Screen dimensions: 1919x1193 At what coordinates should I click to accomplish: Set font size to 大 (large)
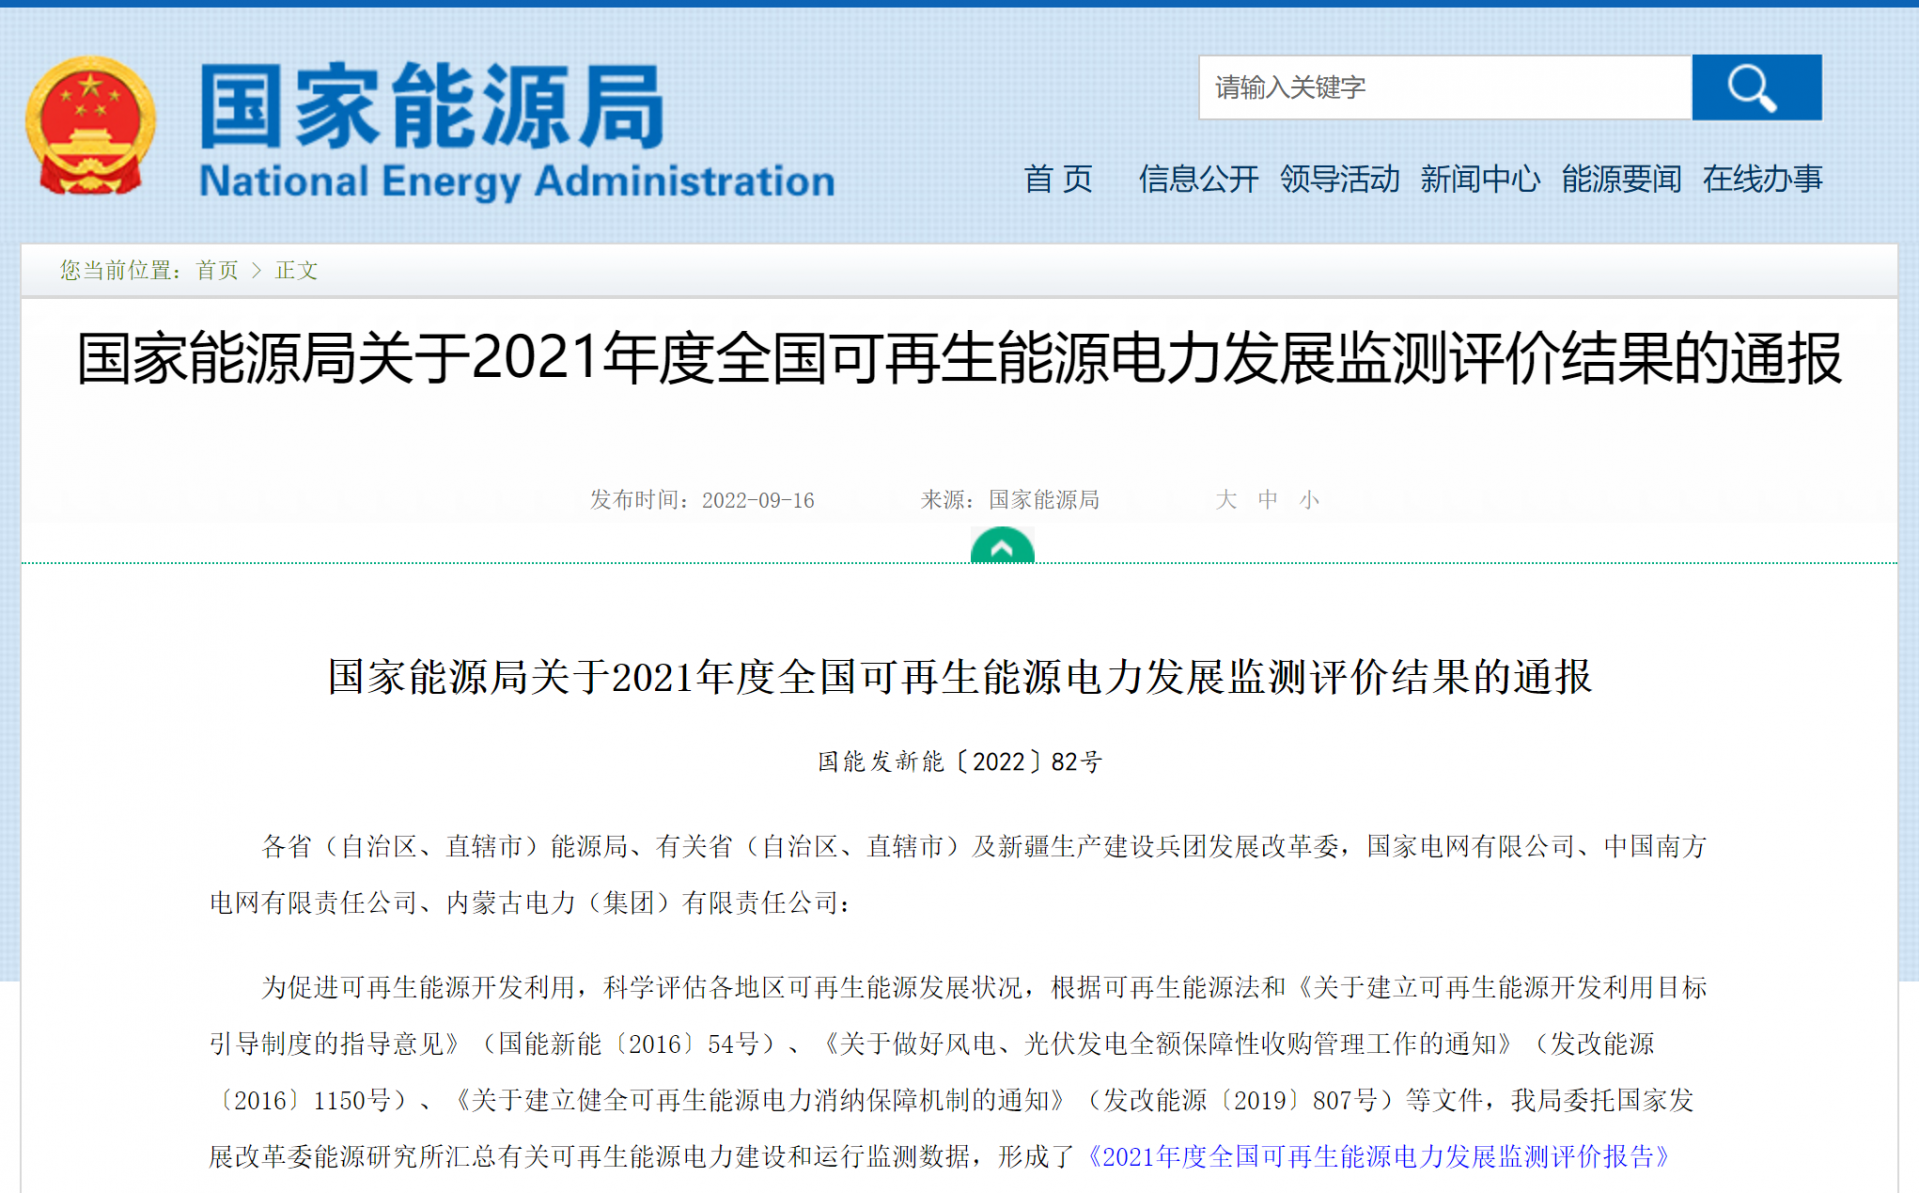(x=1225, y=500)
